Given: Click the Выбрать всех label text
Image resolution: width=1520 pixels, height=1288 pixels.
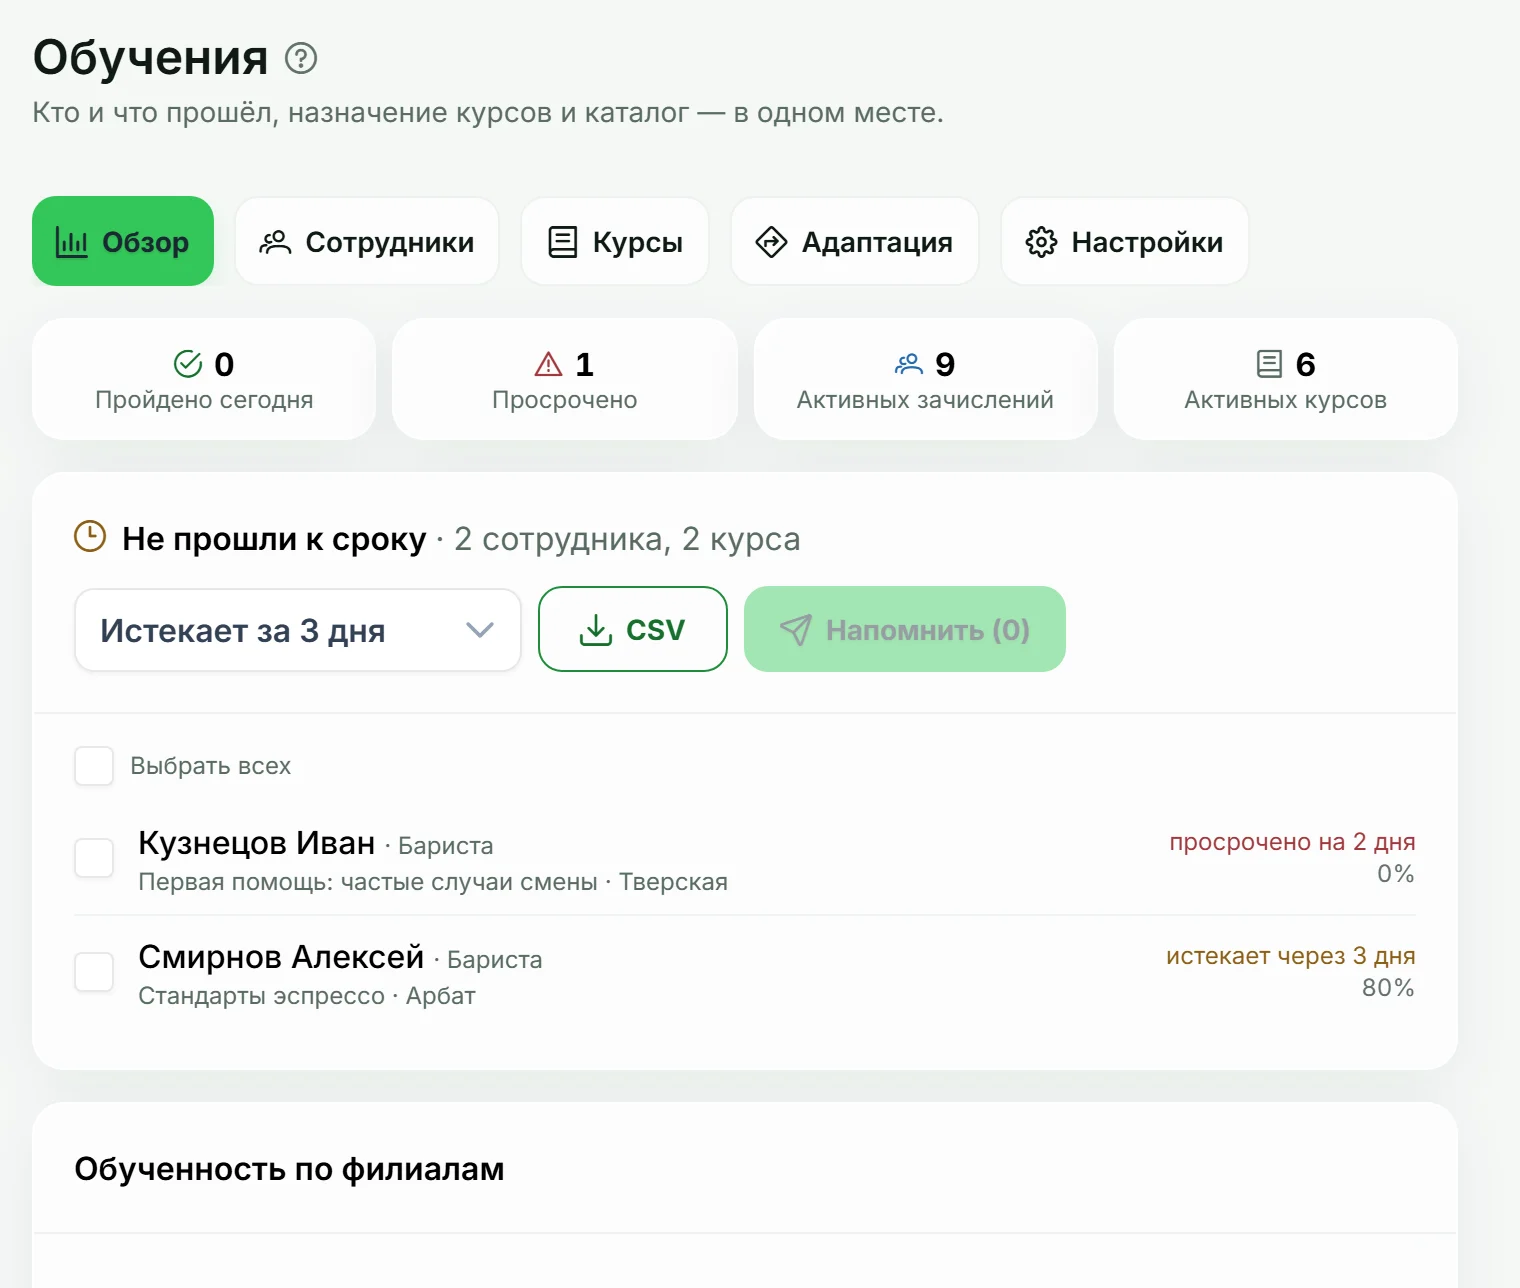Looking at the screenshot, I should point(211,766).
